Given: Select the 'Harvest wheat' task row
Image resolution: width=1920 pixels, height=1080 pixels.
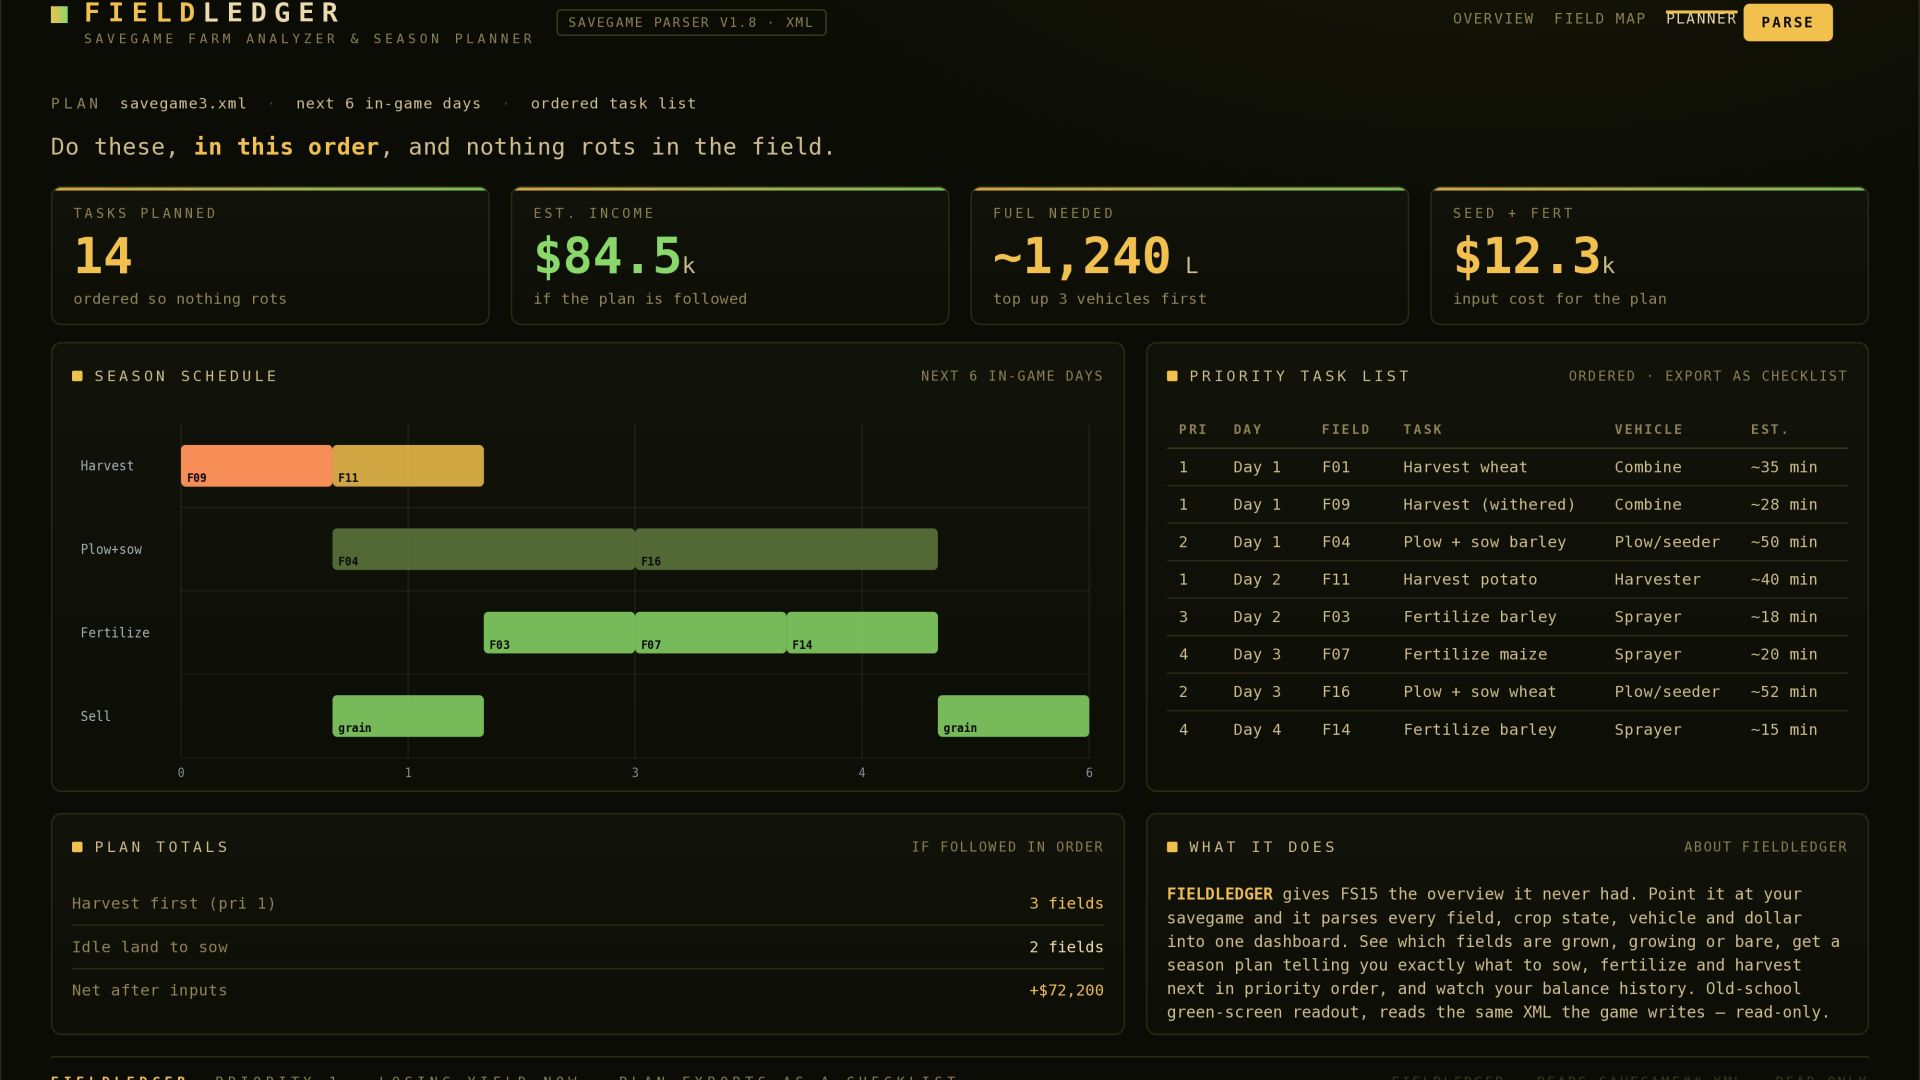Looking at the screenshot, I should 1507,467.
